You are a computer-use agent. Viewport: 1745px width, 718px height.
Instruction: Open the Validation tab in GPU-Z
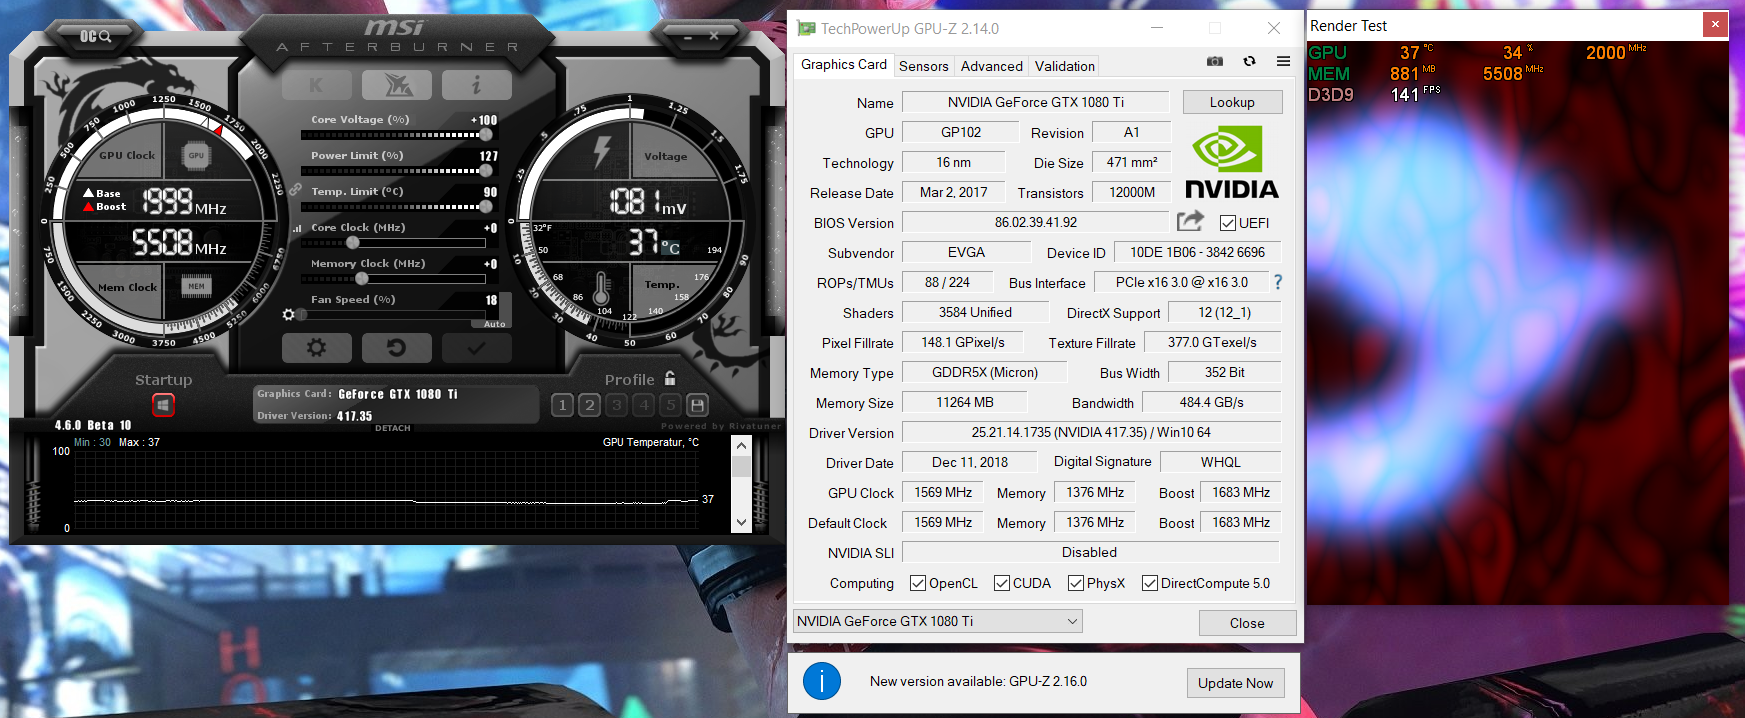point(1065,66)
